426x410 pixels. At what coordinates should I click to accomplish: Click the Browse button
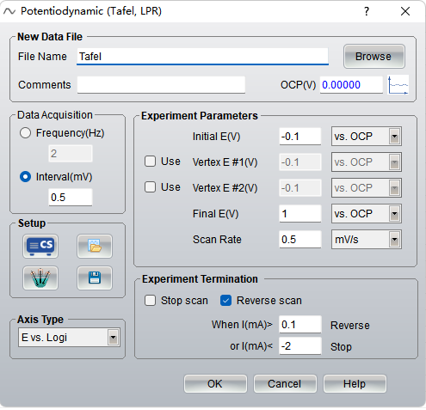(x=374, y=56)
